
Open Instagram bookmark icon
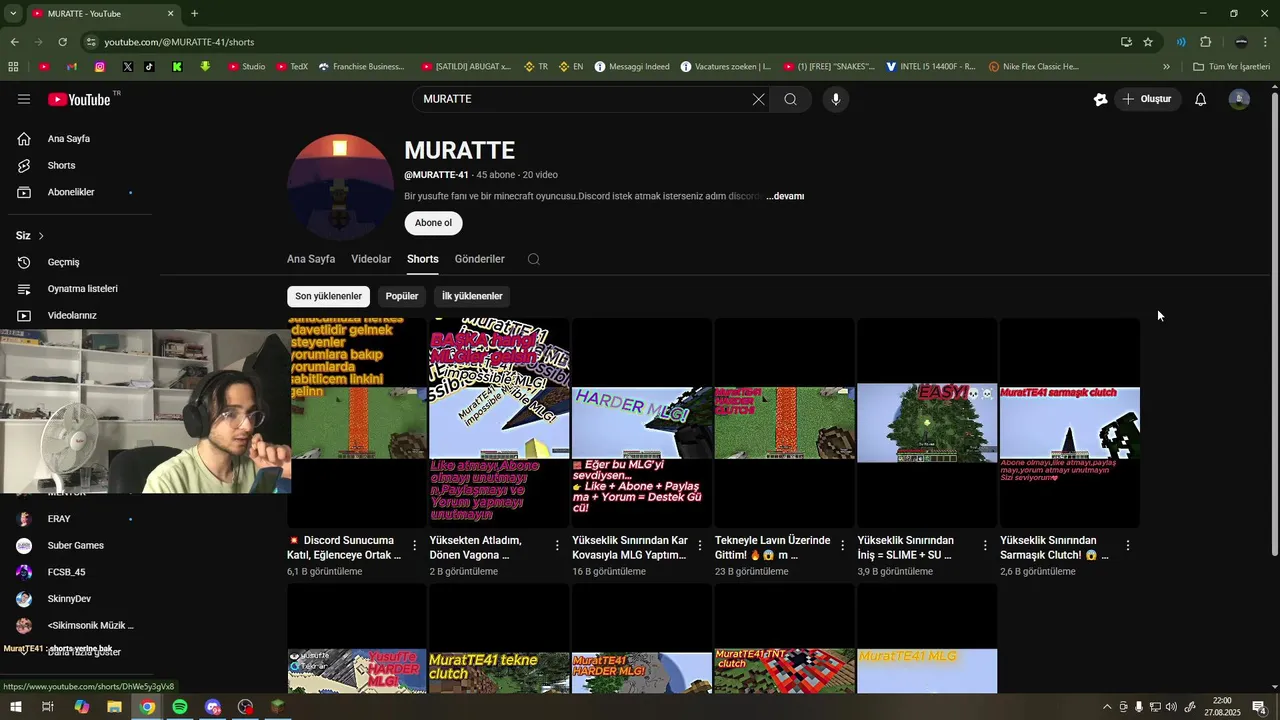(x=100, y=67)
